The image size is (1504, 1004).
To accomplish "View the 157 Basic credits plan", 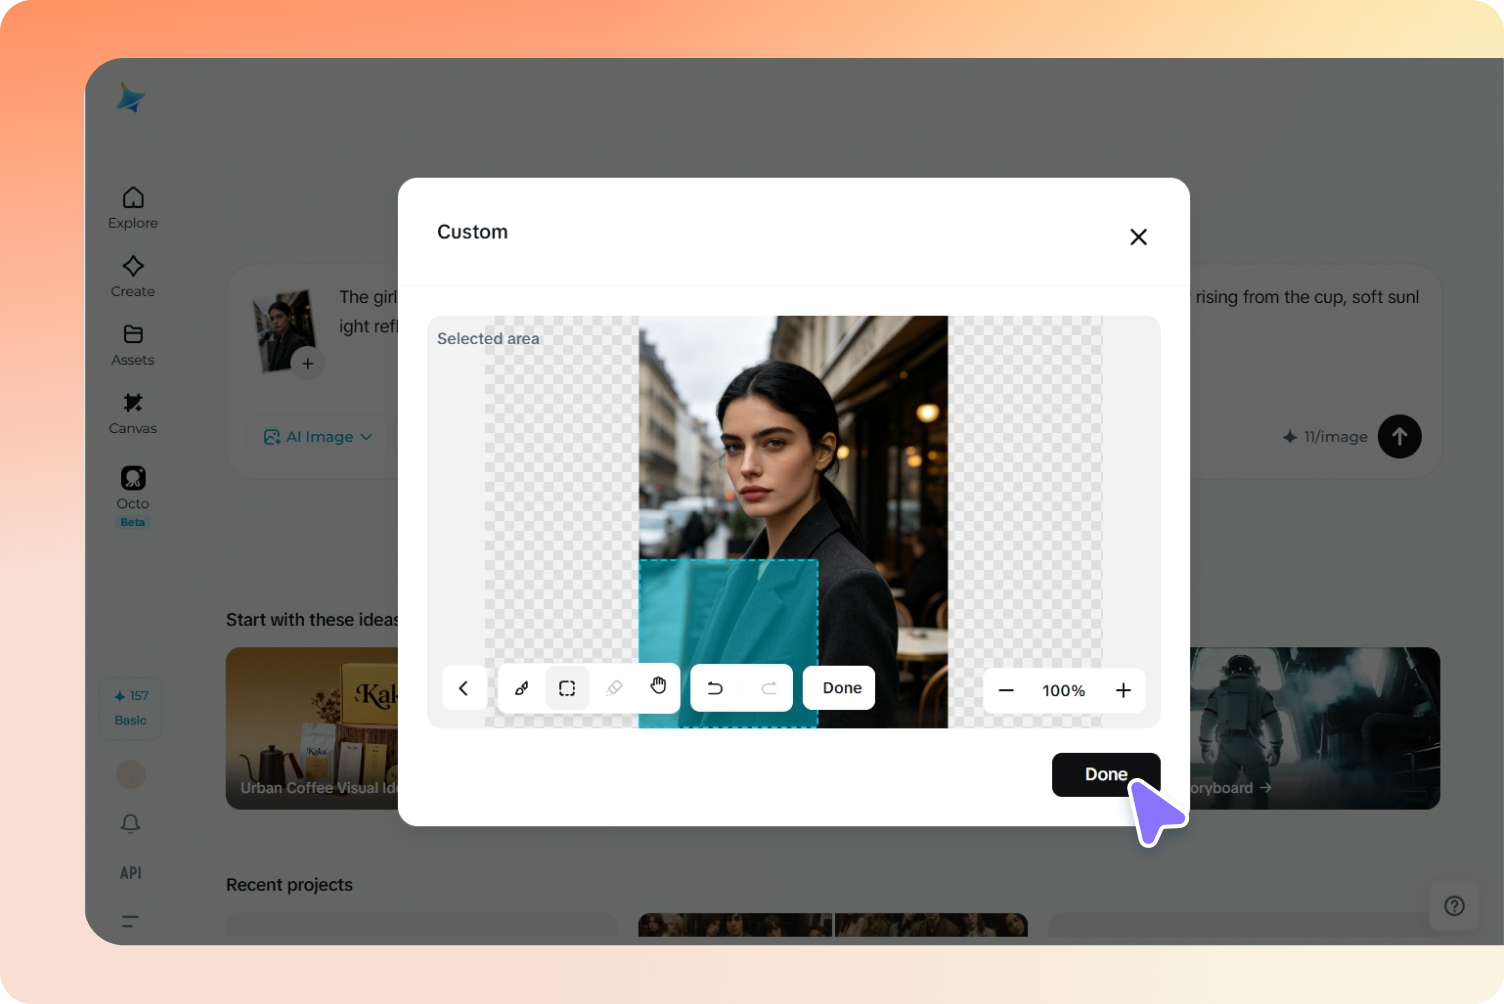I will click(131, 708).
